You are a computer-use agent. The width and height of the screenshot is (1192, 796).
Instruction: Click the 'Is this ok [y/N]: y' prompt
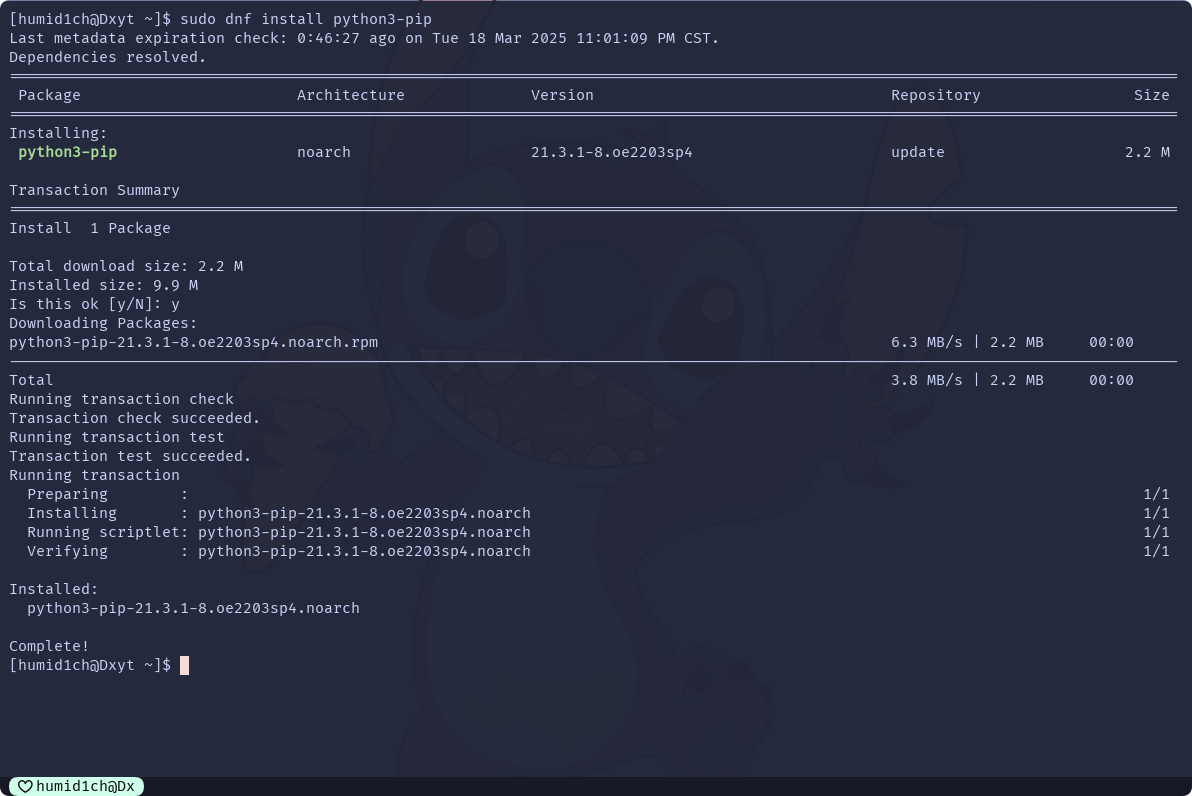tap(94, 304)
